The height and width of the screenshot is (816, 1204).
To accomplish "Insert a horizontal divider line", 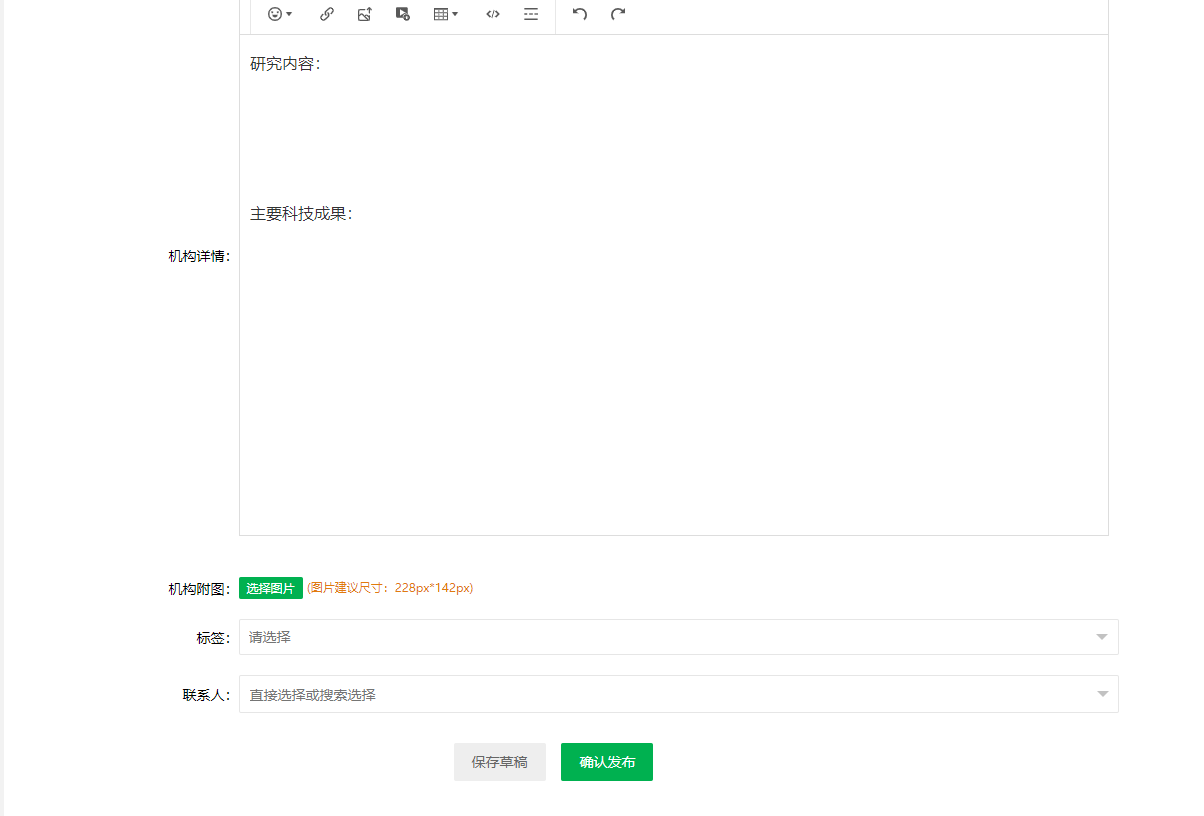I will click(x=531, y=14).
